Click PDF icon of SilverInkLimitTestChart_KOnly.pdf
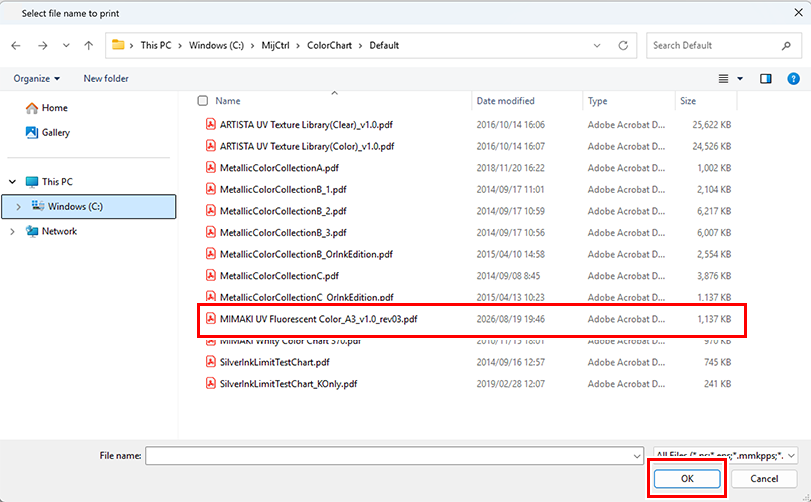This screenshot has height=502, width=811. pos(211,384)
